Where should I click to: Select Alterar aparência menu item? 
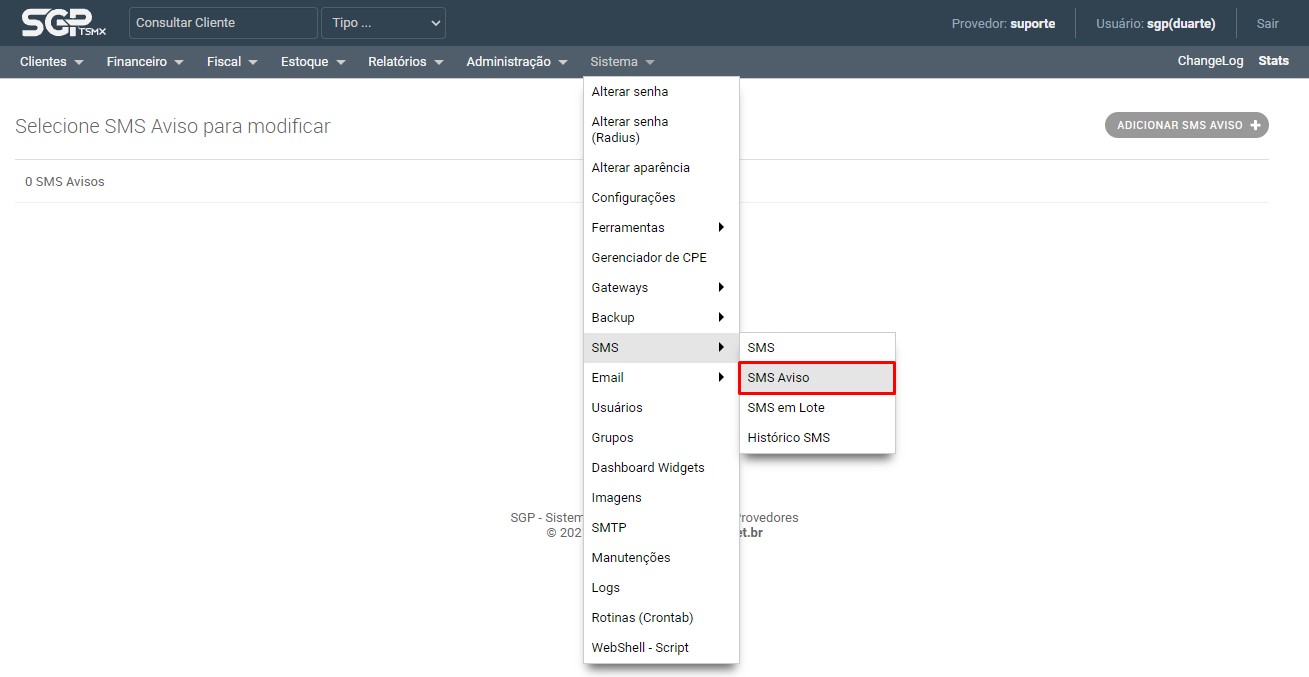(640, 168)
